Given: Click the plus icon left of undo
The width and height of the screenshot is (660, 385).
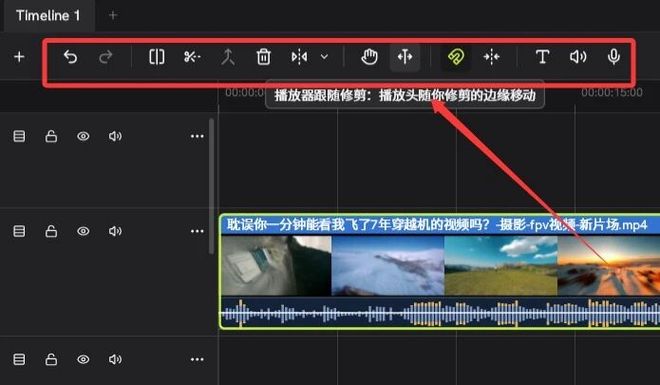Looking at the screenshot, I should (19, 56).
